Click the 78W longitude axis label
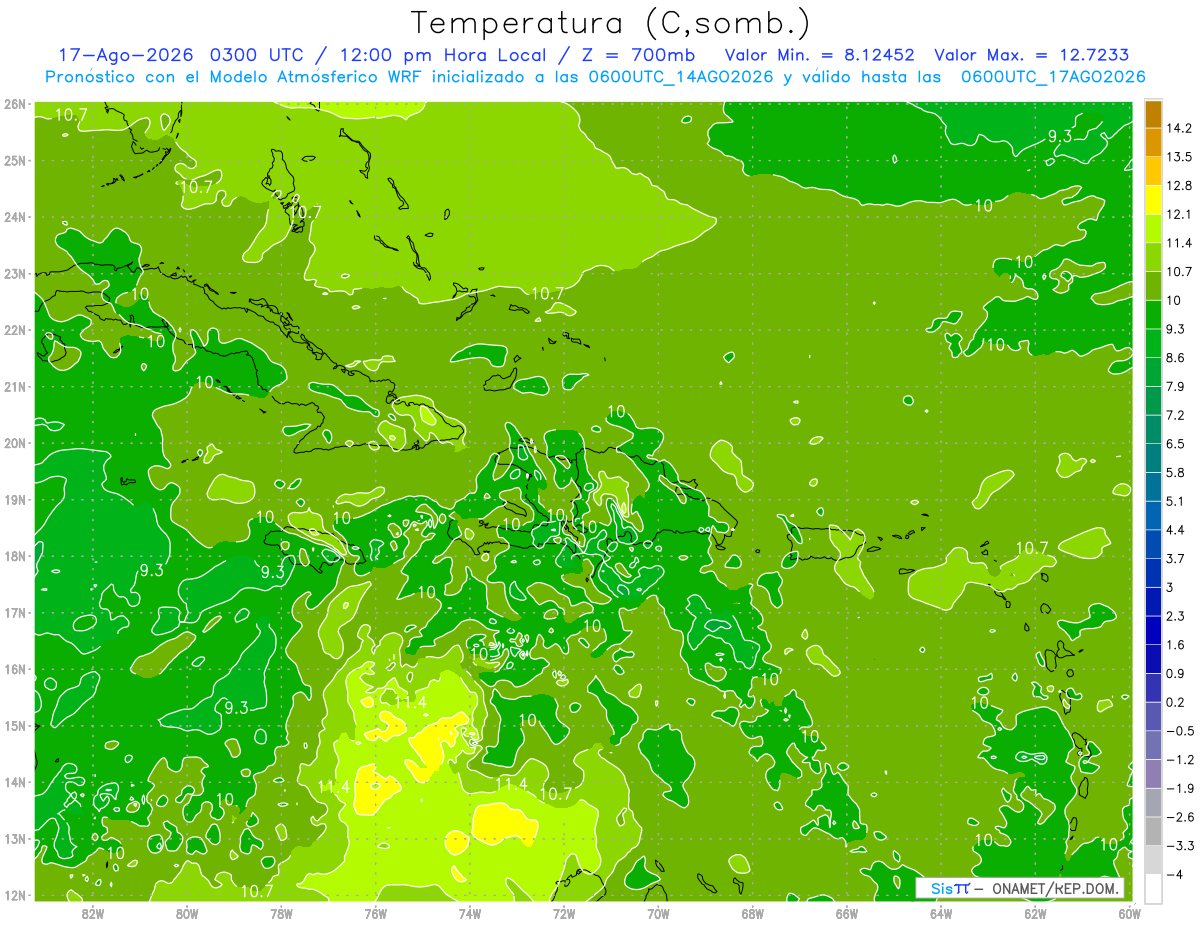Viewport: 1200px width, 927px height. pyautogui.click(x=281, y=913)
